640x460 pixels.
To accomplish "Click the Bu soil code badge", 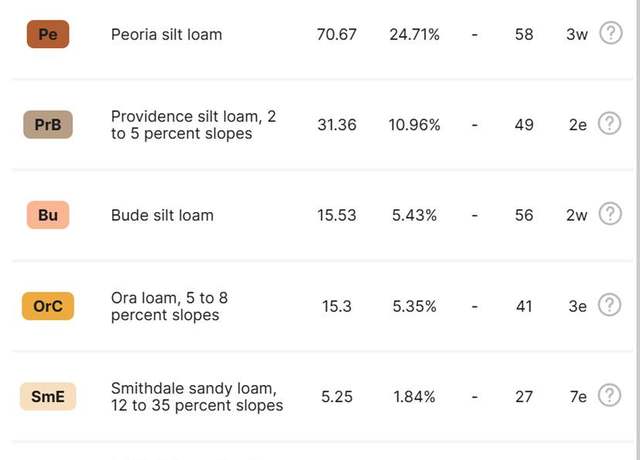I will pyautogui.click(x=48, y=215).
